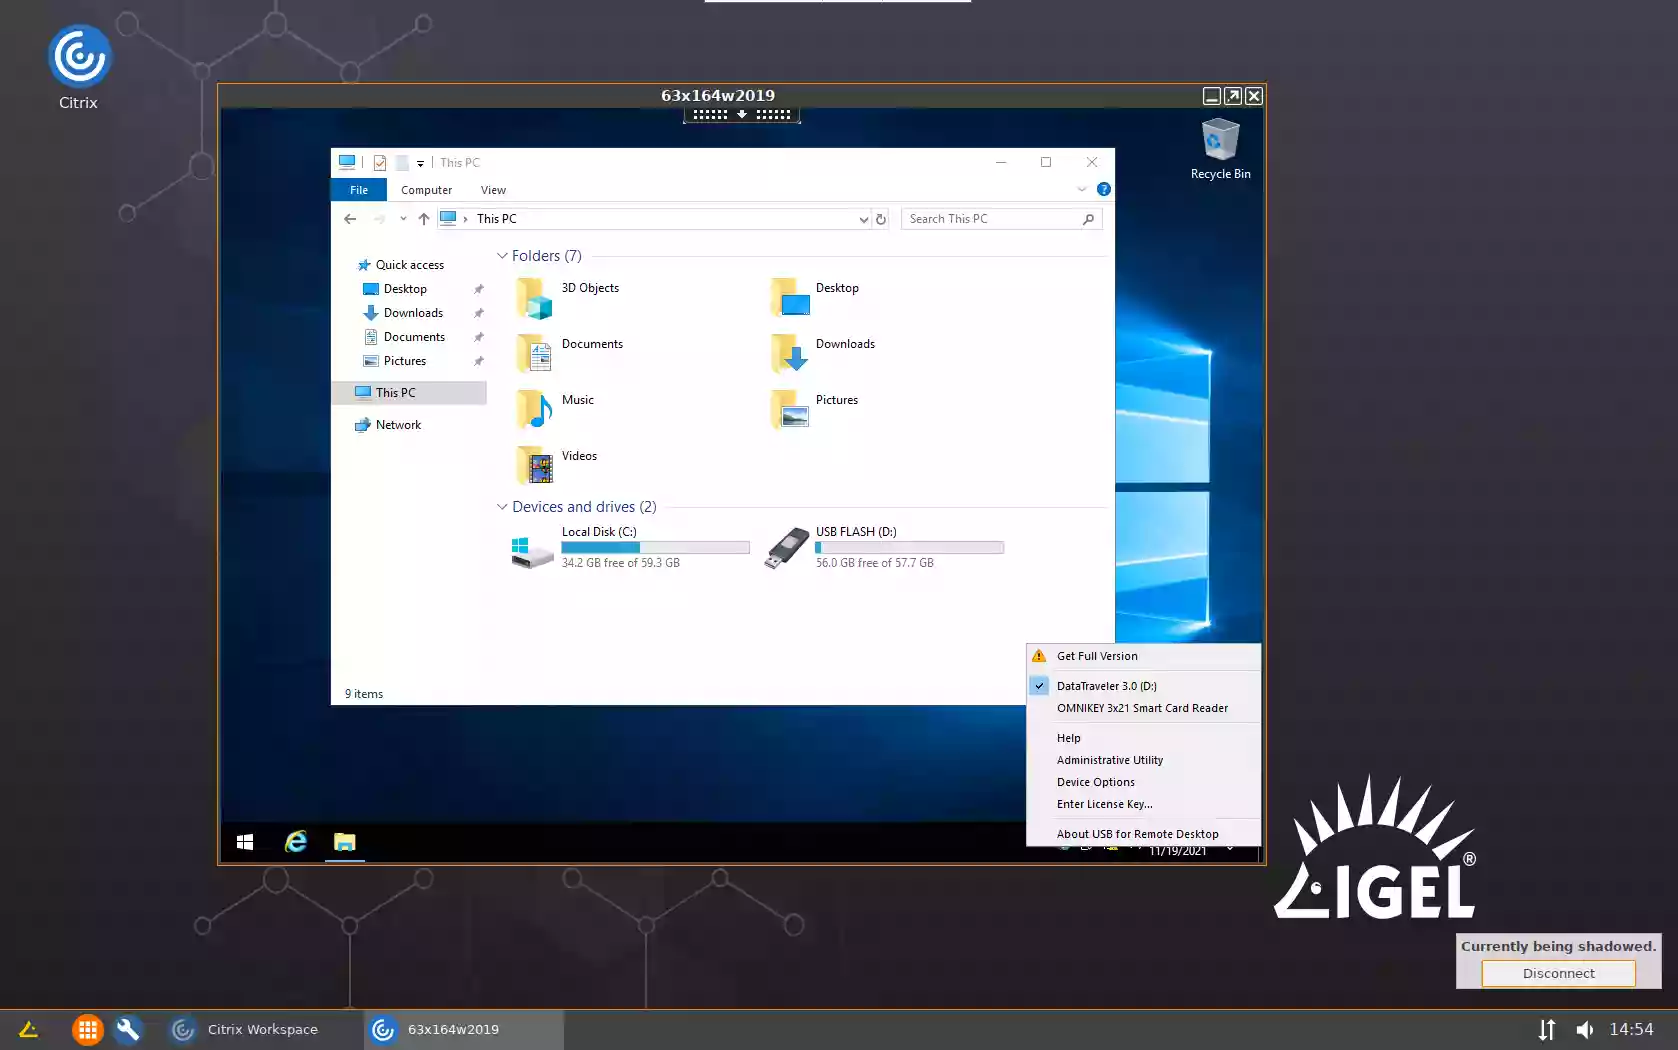Open network status tray icon

coord(1547,1029)
